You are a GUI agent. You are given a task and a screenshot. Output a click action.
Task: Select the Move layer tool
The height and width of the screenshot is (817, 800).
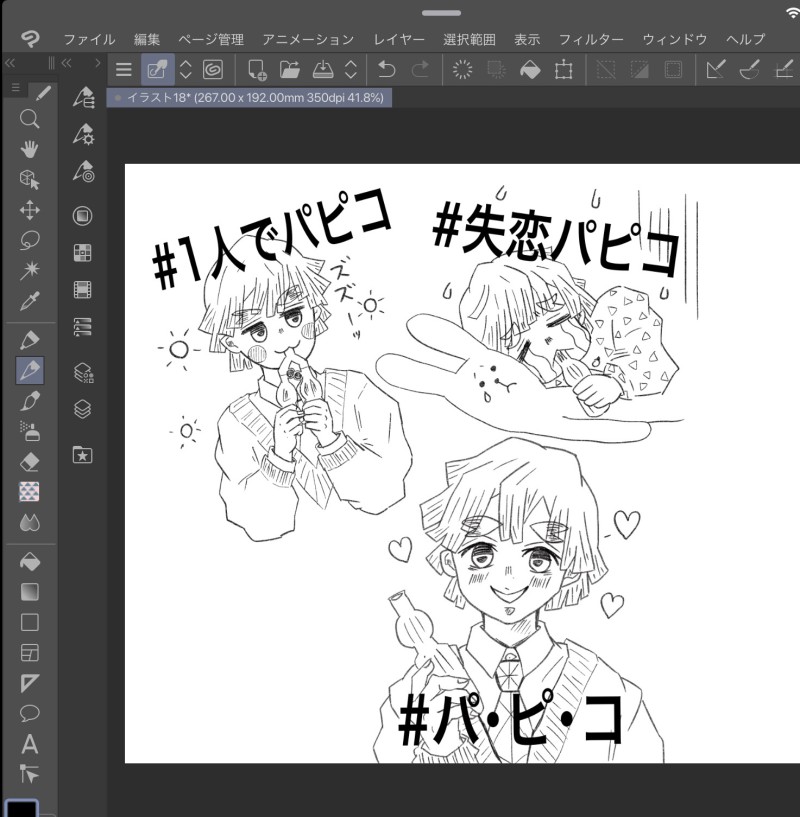click(30, 211)
